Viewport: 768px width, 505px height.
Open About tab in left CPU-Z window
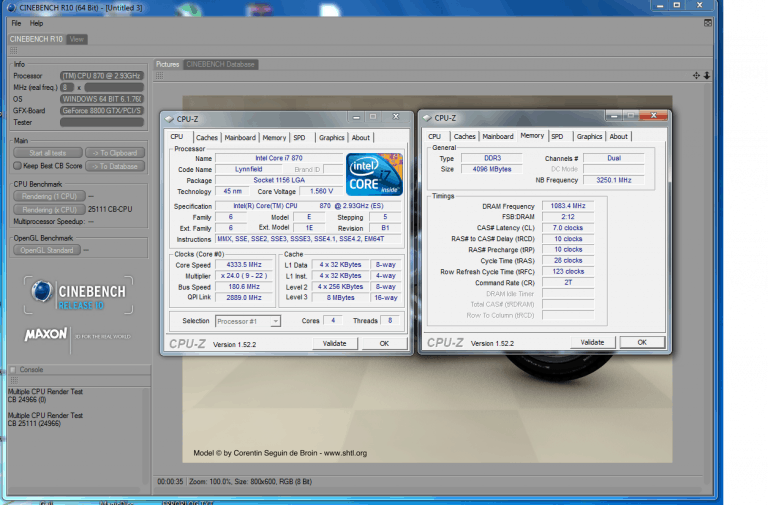(360, 138)
